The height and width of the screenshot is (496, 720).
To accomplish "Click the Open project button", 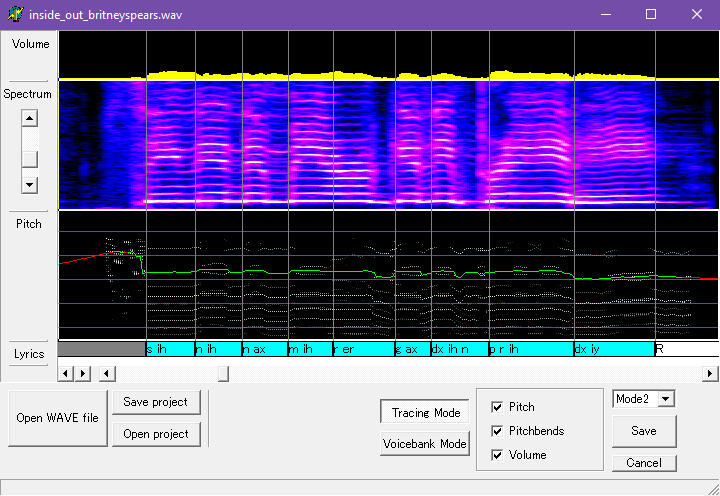I will 155,434.
